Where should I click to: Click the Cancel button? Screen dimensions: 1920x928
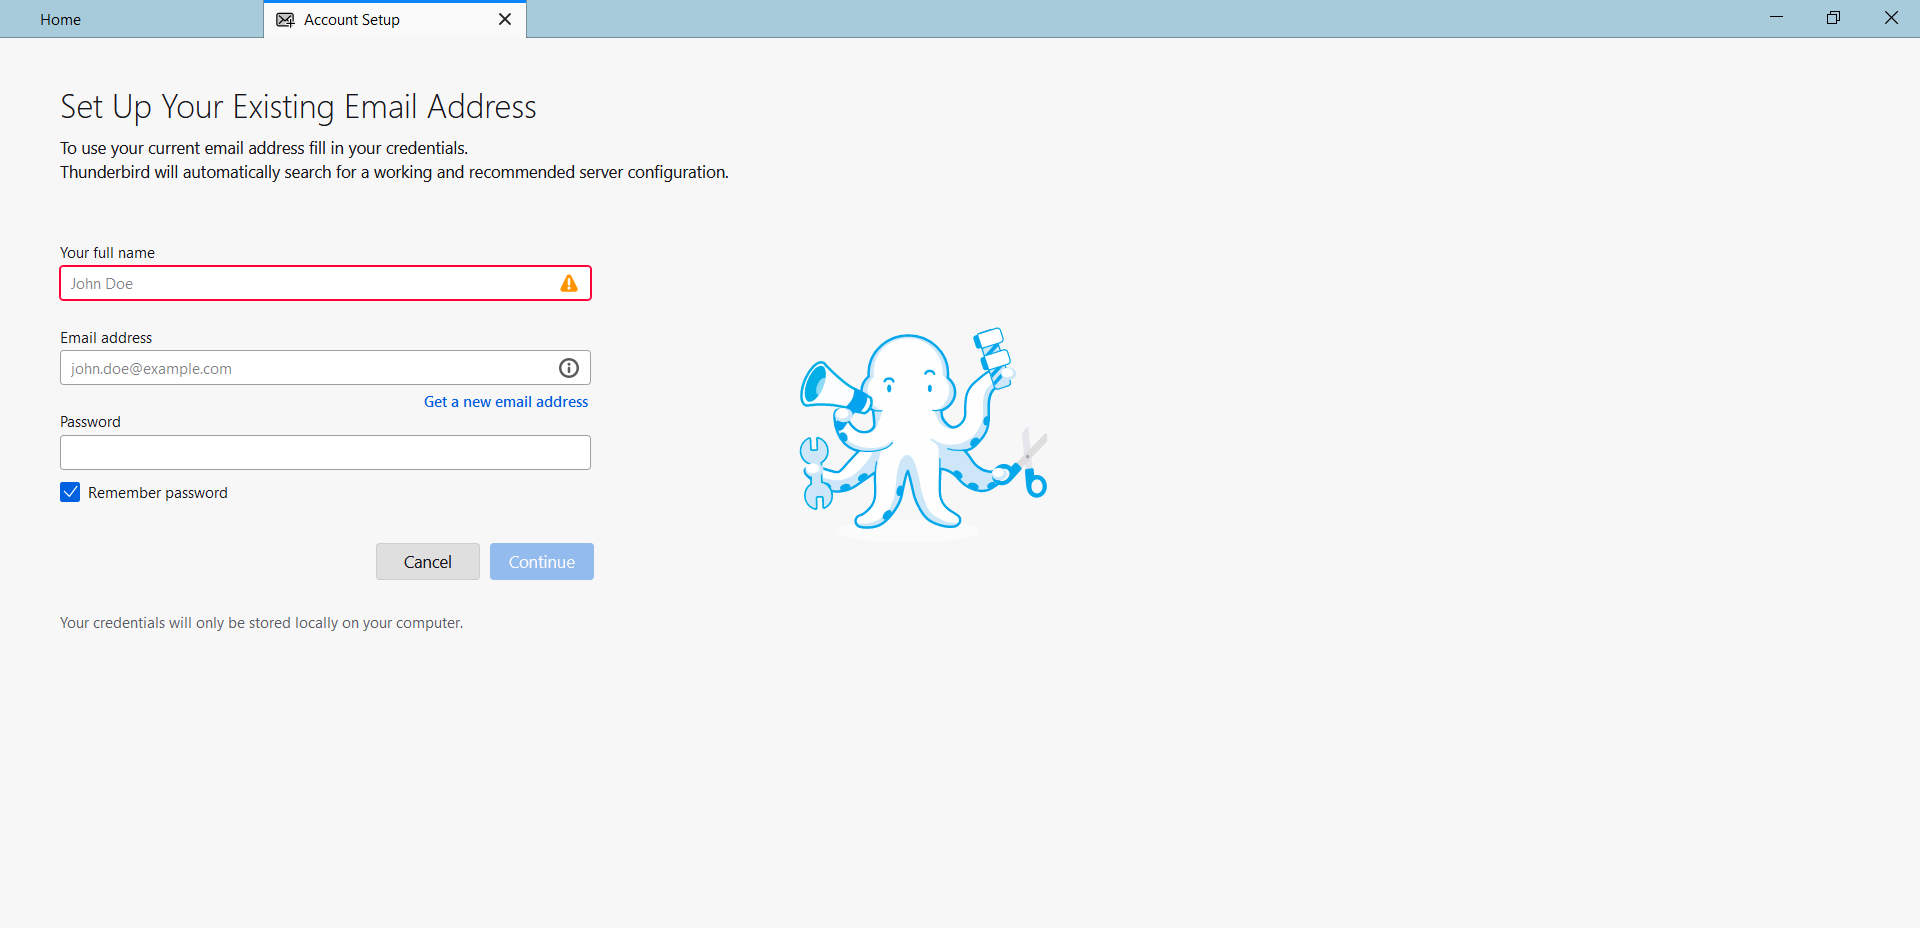tap(427, 561)
